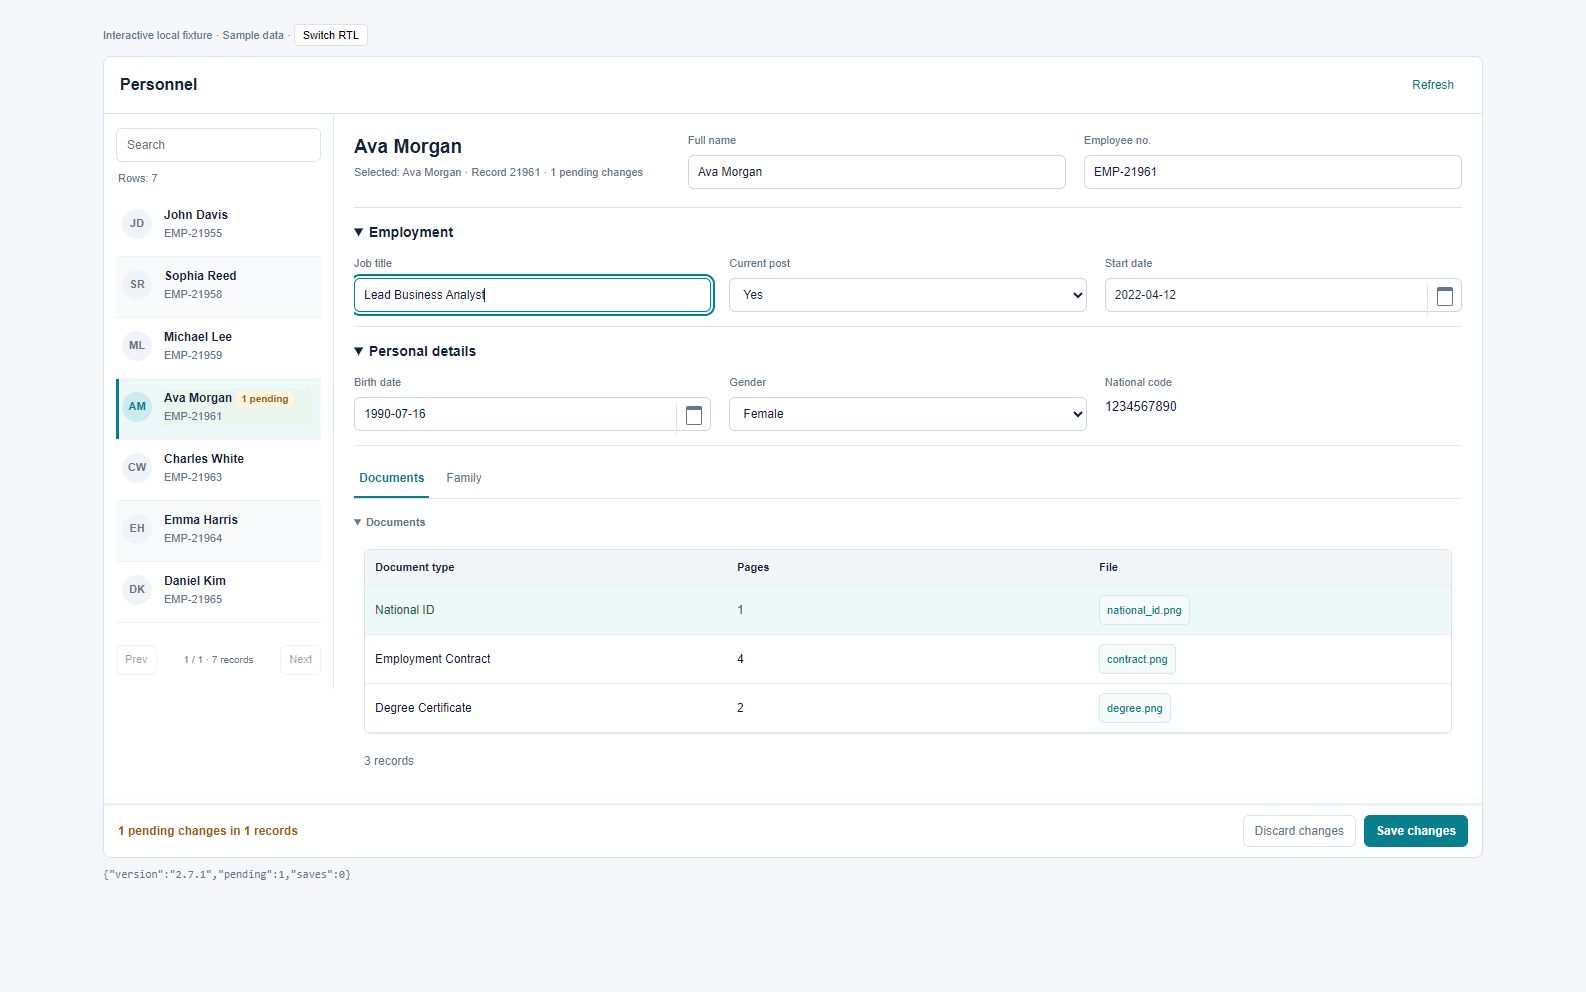The width and height of the screenshot is (1586, 992).
Task: Select the SR avatar for Sophia Reed
Action: tap(137, 285)
